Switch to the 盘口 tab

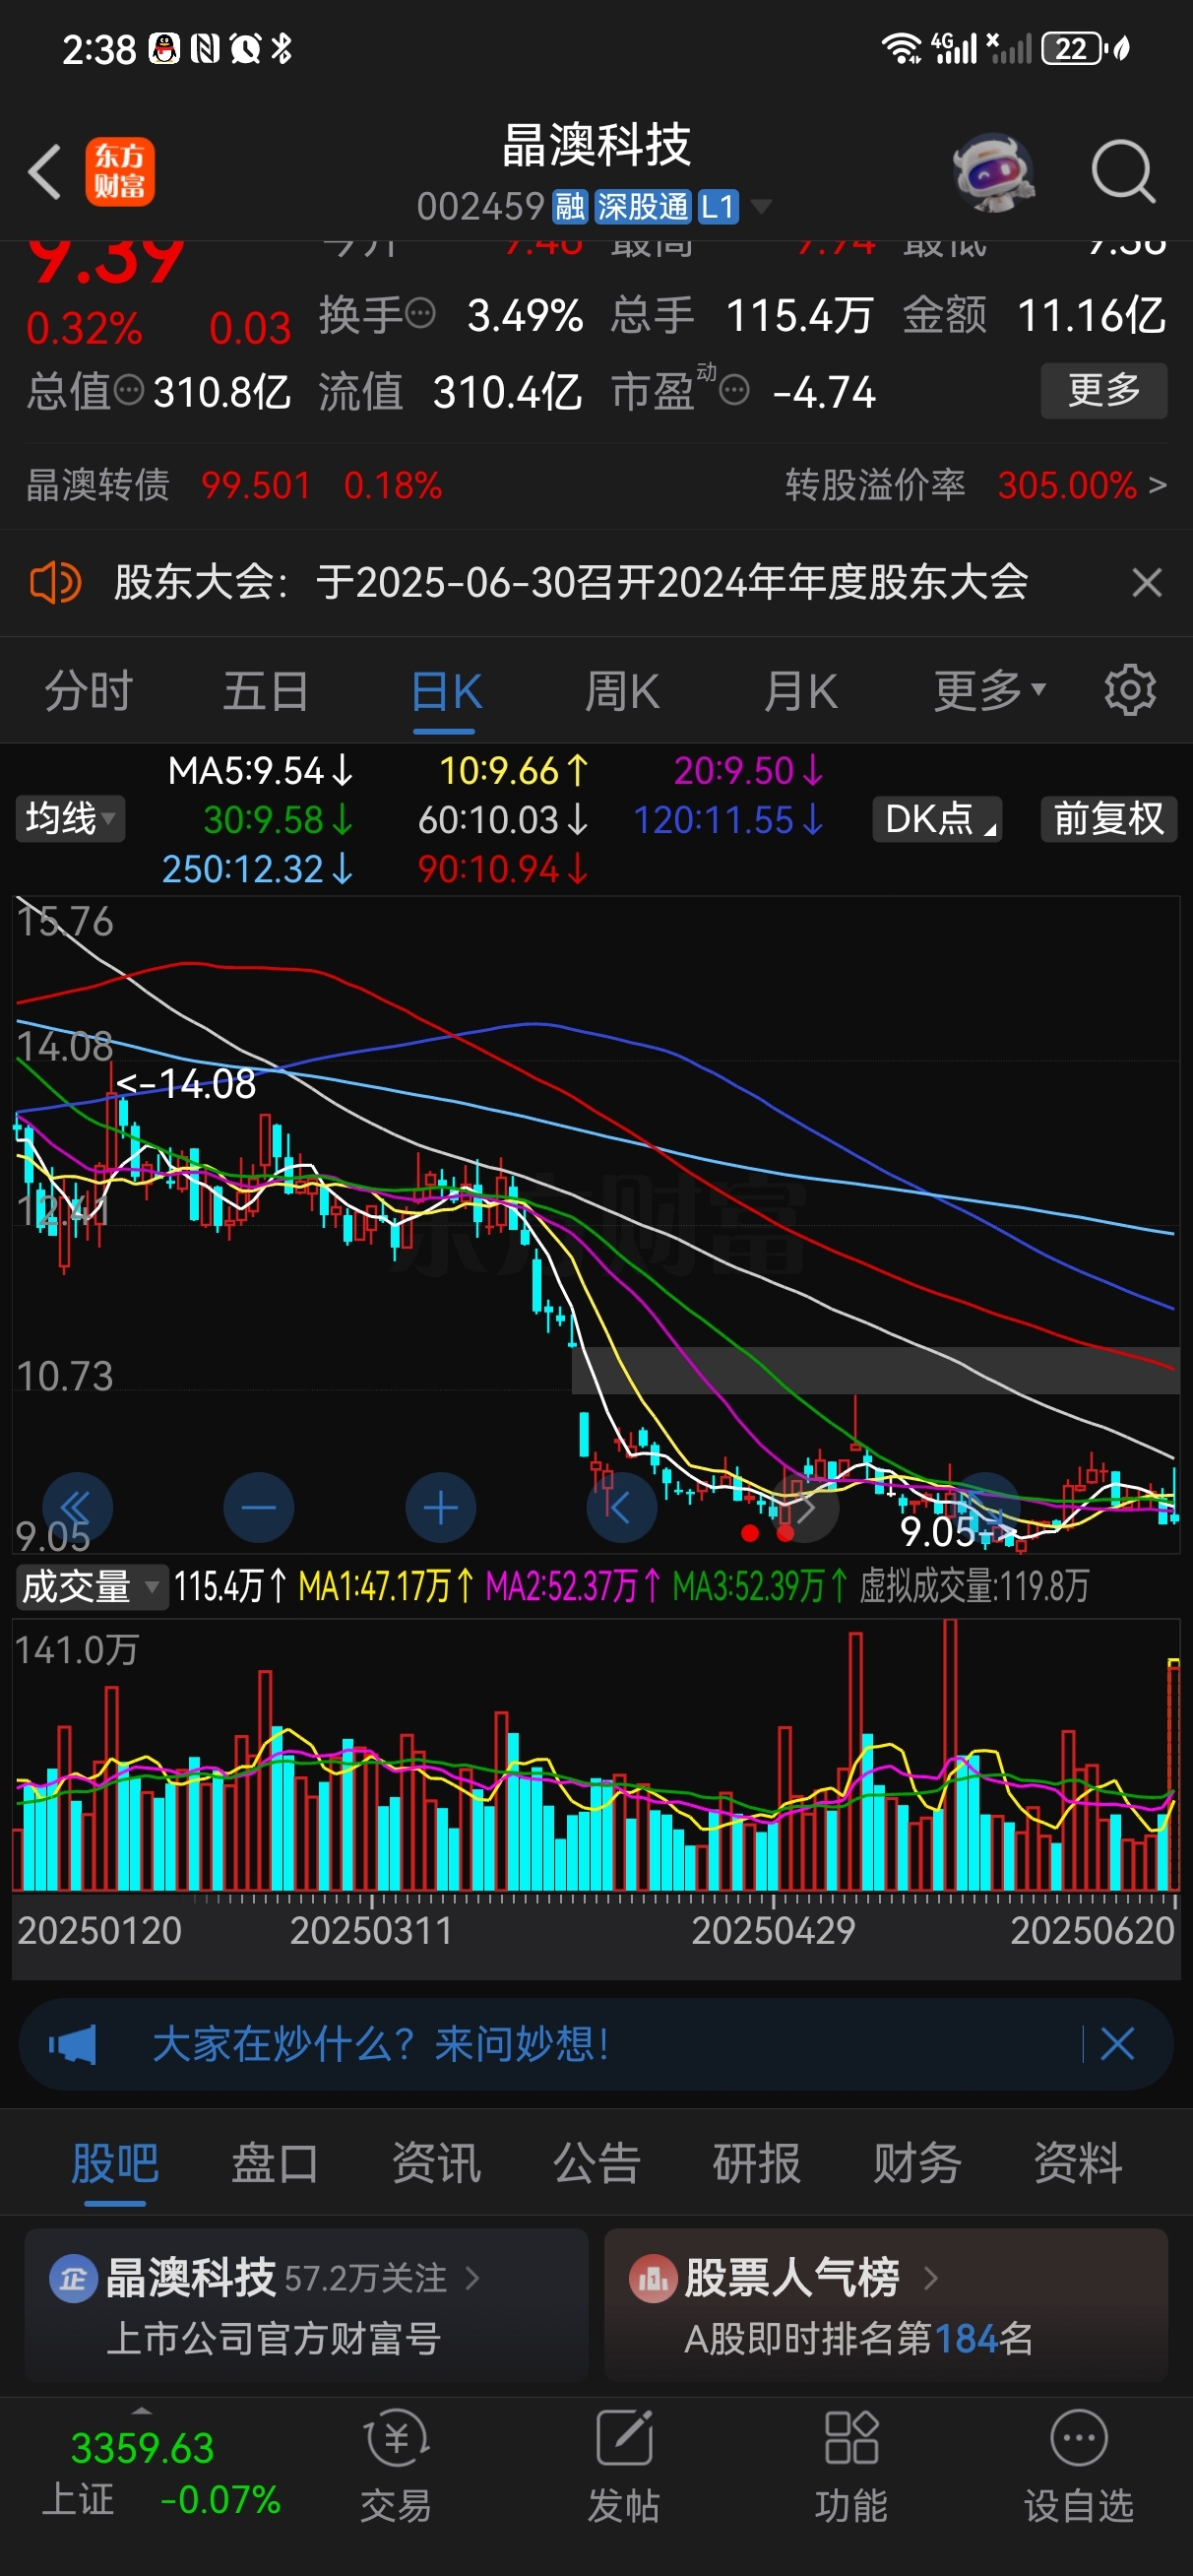click(x=276, y=2163)
